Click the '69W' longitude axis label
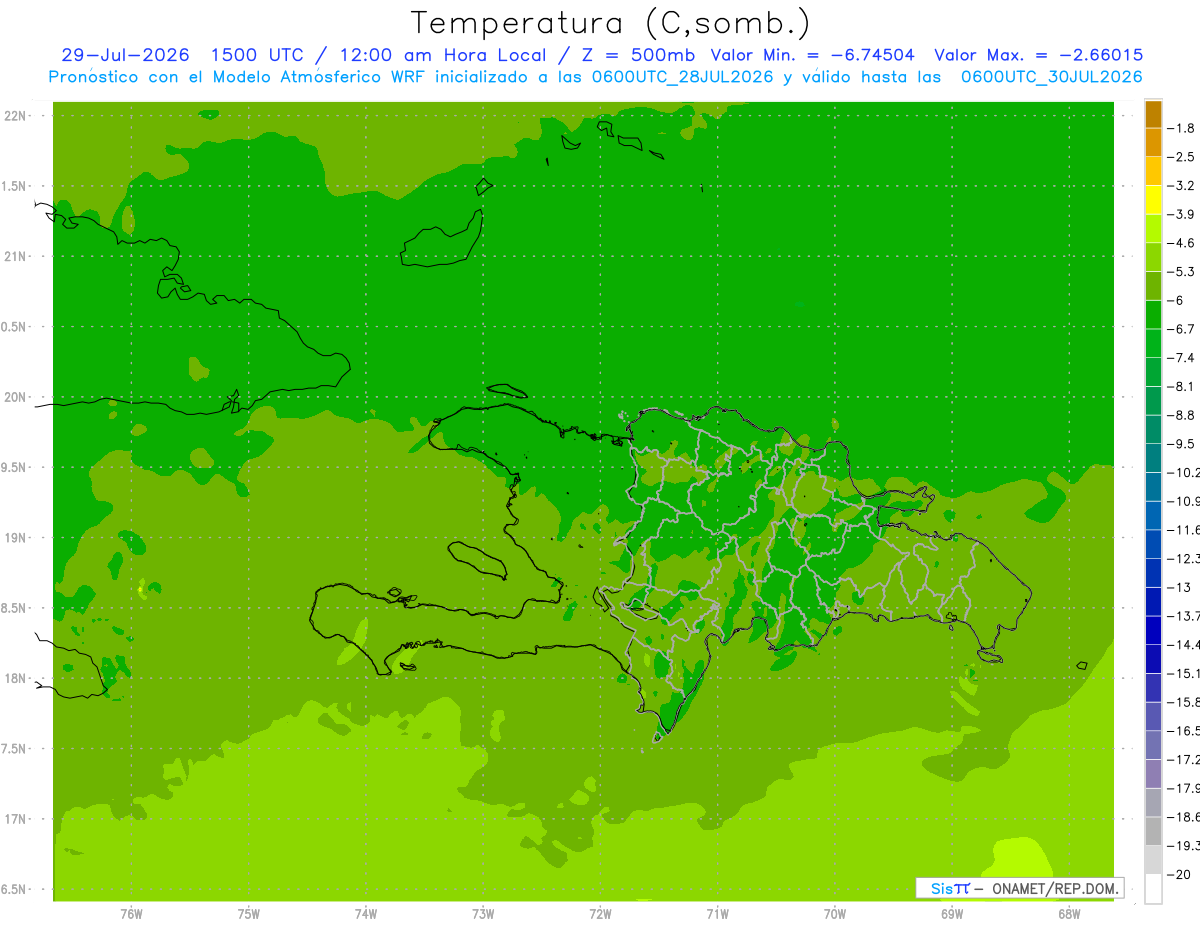 (951, 914)
